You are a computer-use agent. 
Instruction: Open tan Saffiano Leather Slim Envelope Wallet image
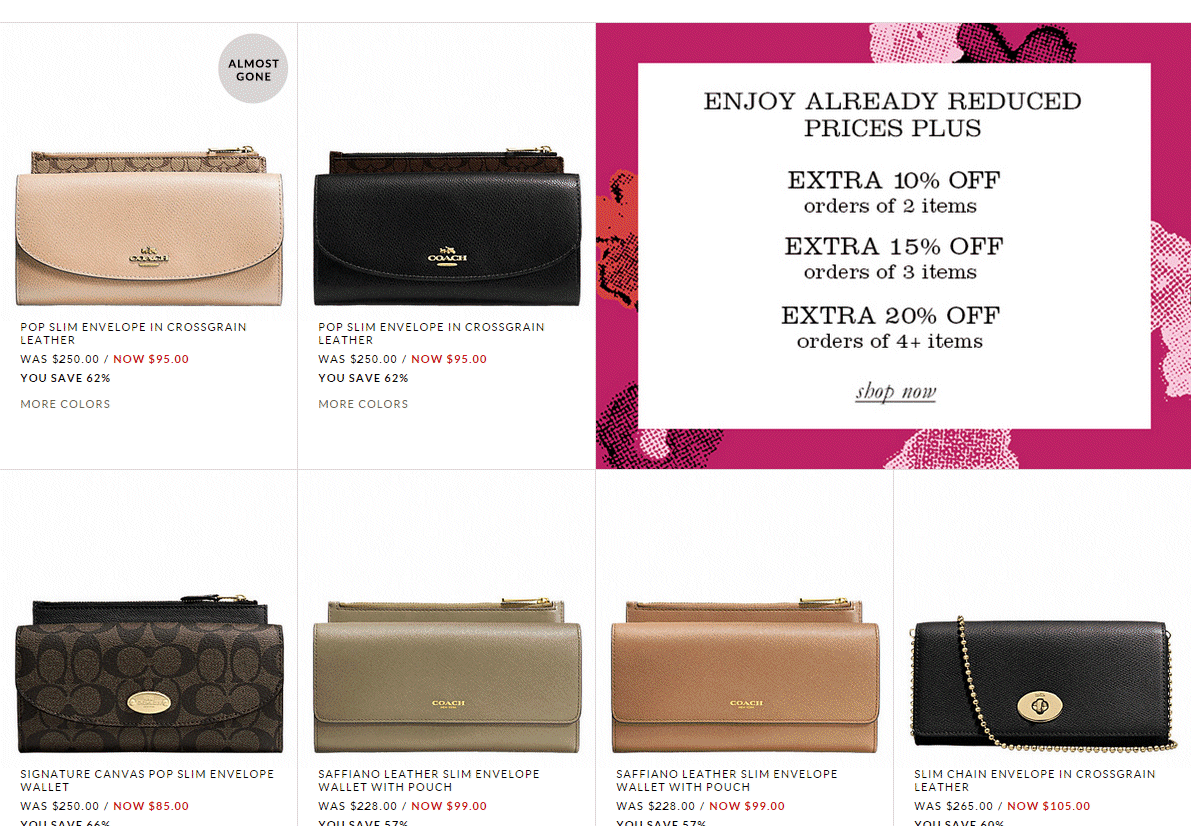(745, 675)
